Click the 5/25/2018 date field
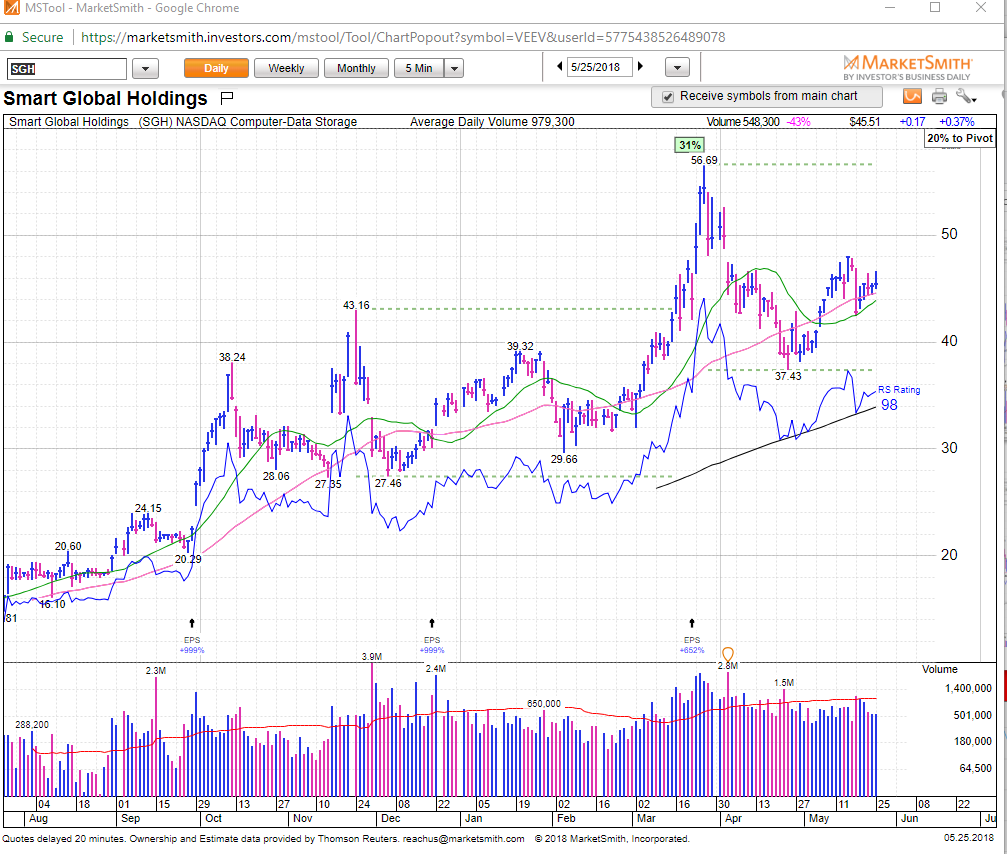The image size is (1007, 854). pos(599,67)
